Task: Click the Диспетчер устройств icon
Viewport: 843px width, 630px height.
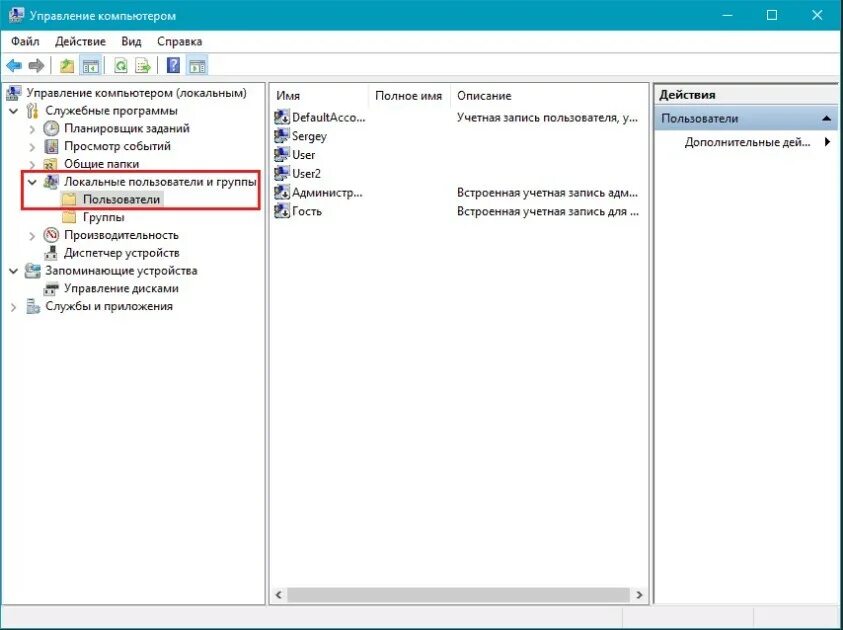Action: (x=51, y=253)
